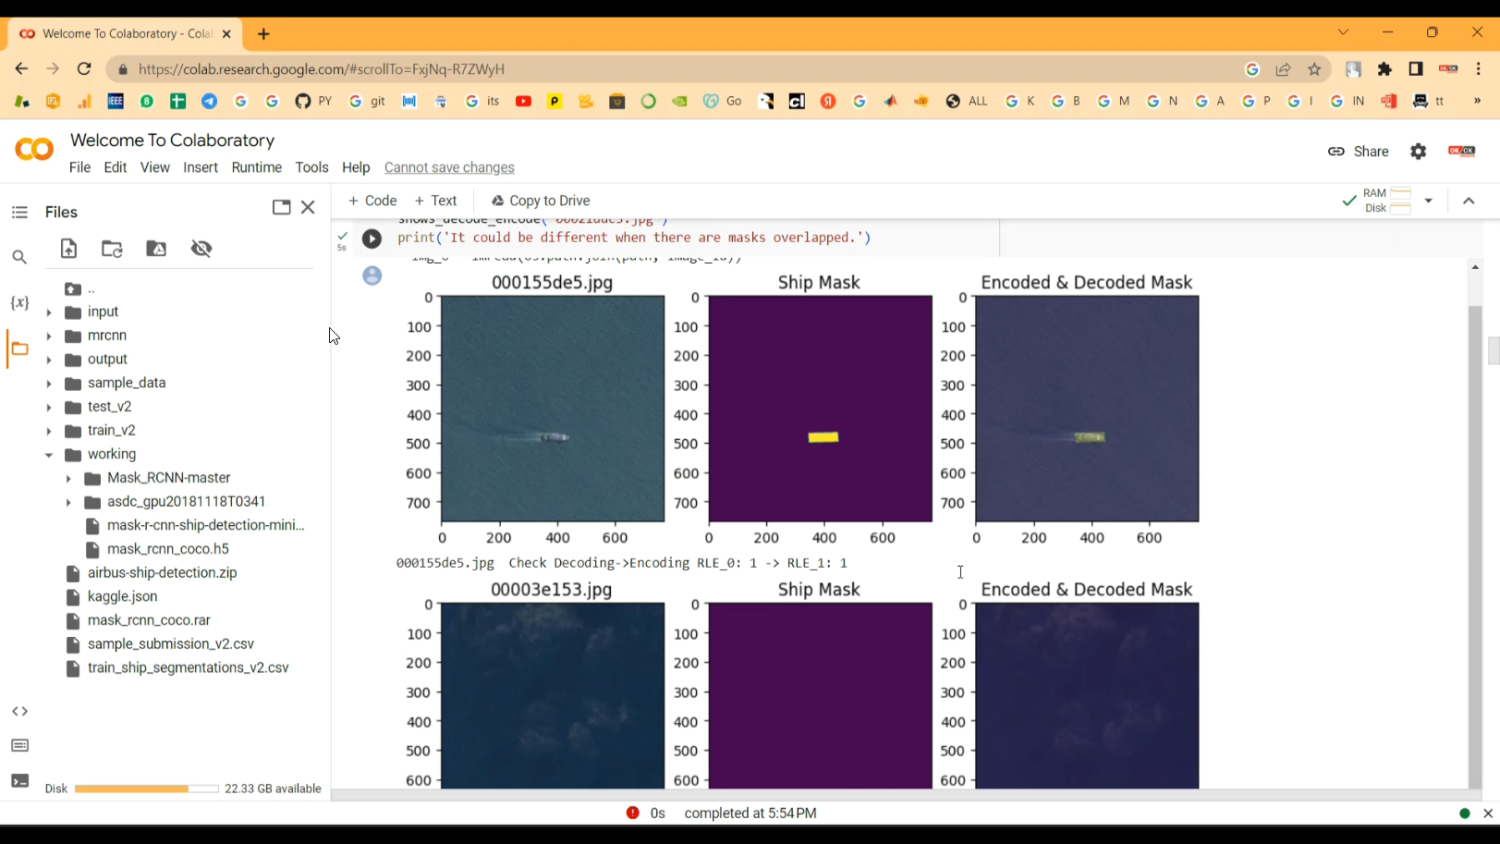1500x844 pixels.
Task: Click the Cannot save changes link
Action: pos(449,167)
